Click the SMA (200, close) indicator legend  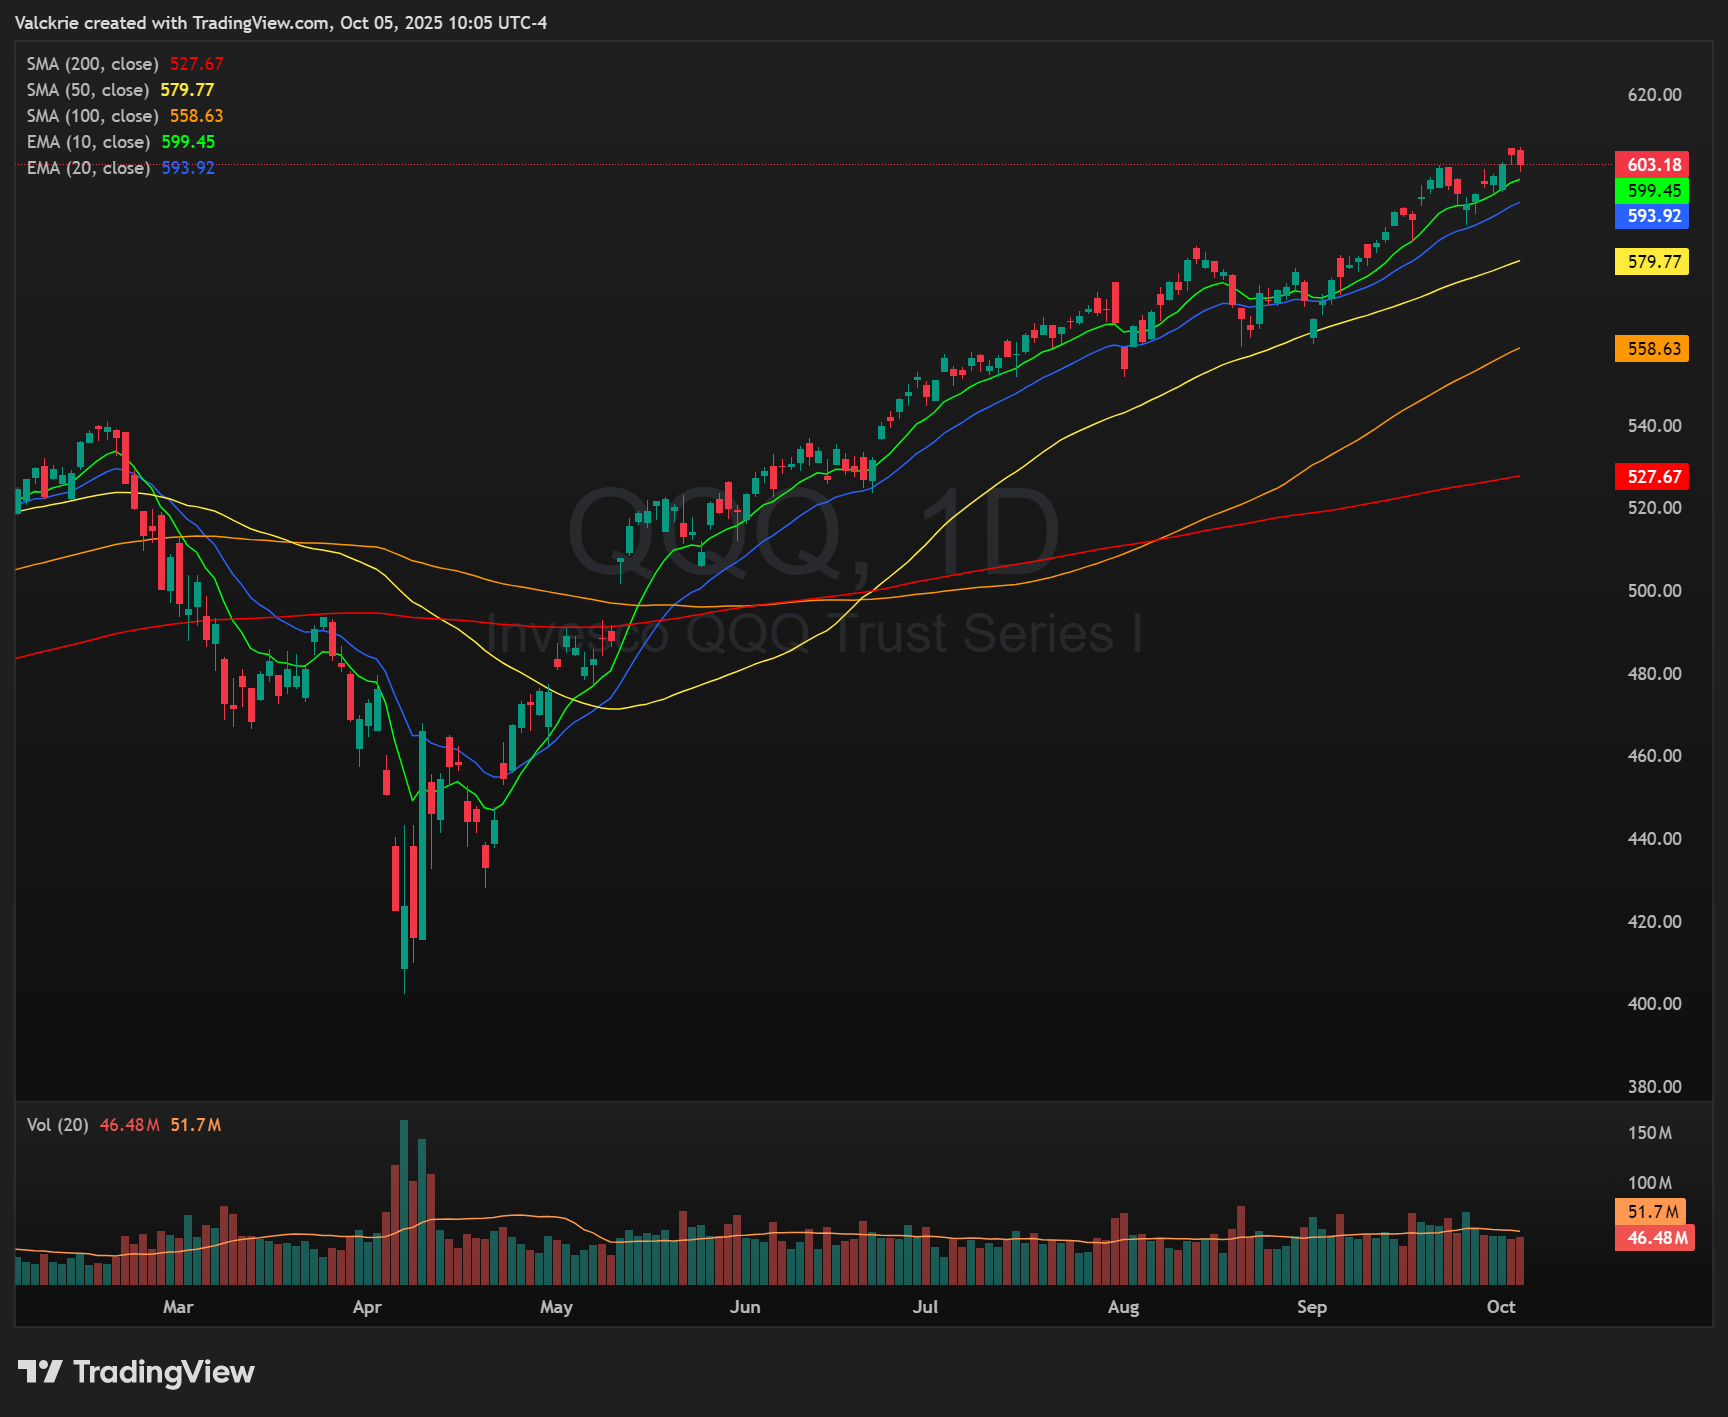coord(125,64)
